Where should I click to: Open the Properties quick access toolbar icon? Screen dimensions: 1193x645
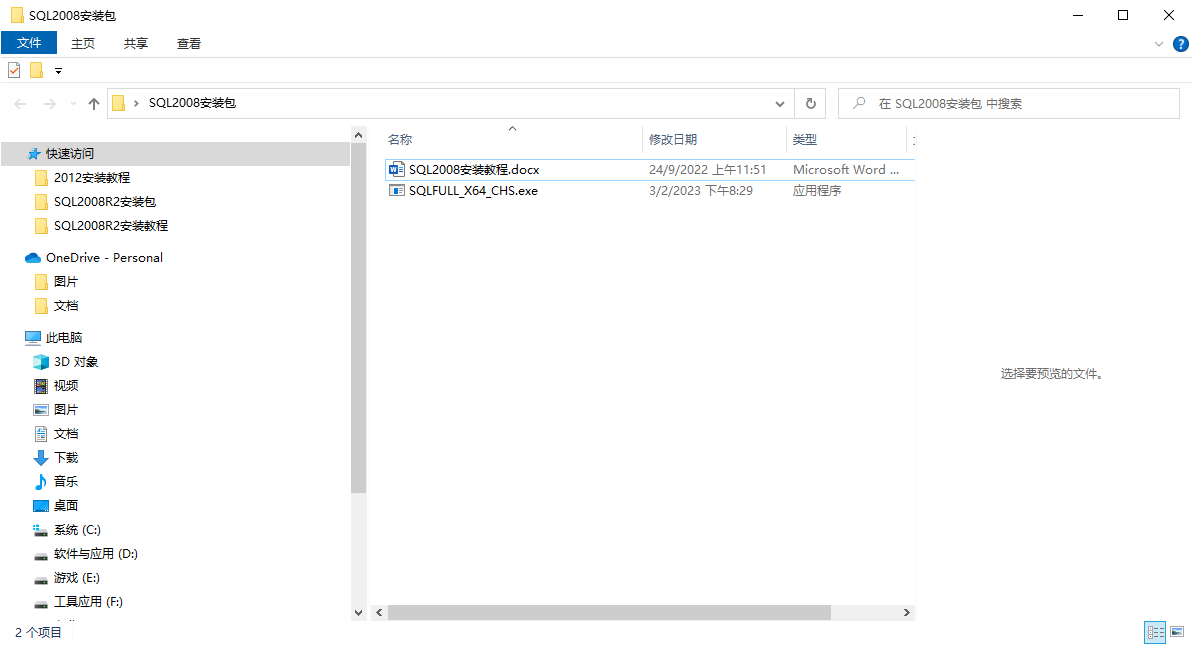coord(14,70)
